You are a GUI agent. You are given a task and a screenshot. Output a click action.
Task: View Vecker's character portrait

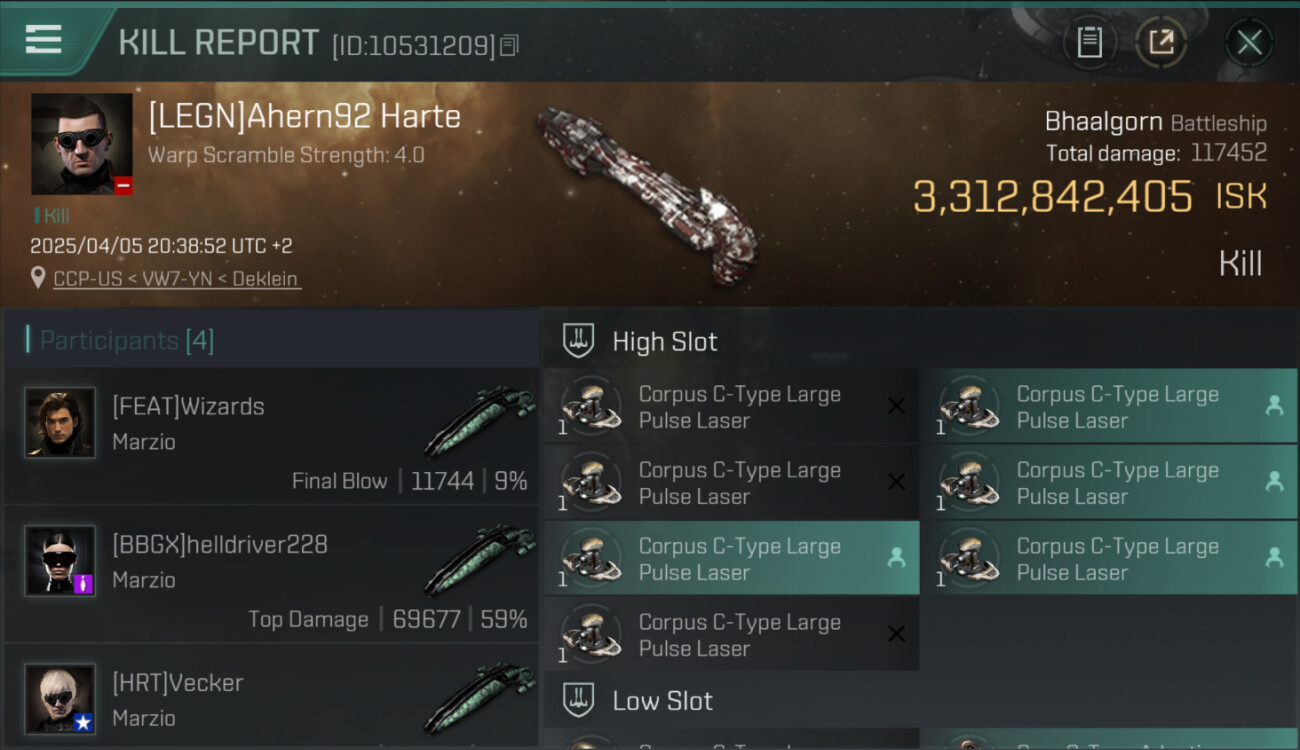coord(61,698)
